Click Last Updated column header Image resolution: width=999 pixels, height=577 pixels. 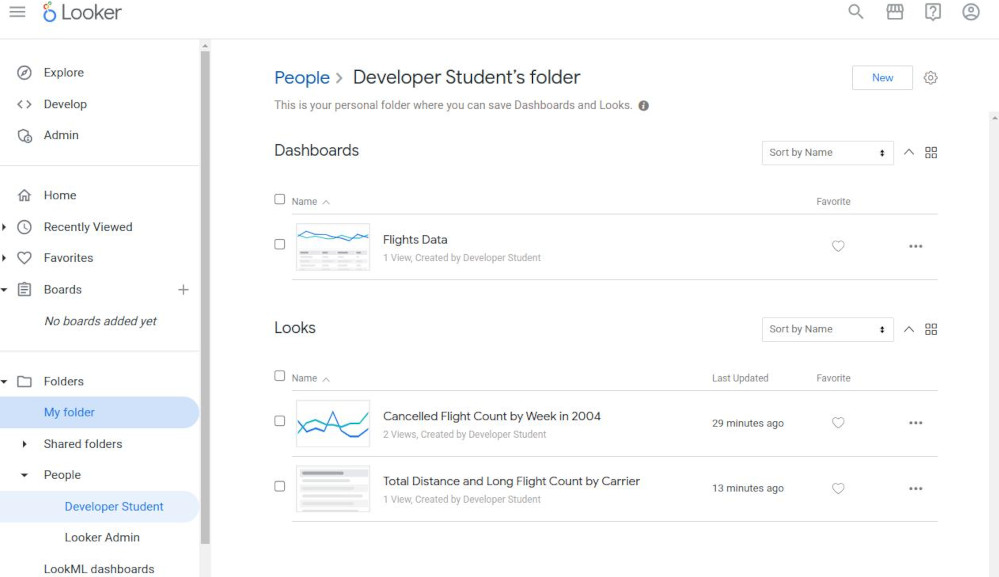[x=740, y=378]
